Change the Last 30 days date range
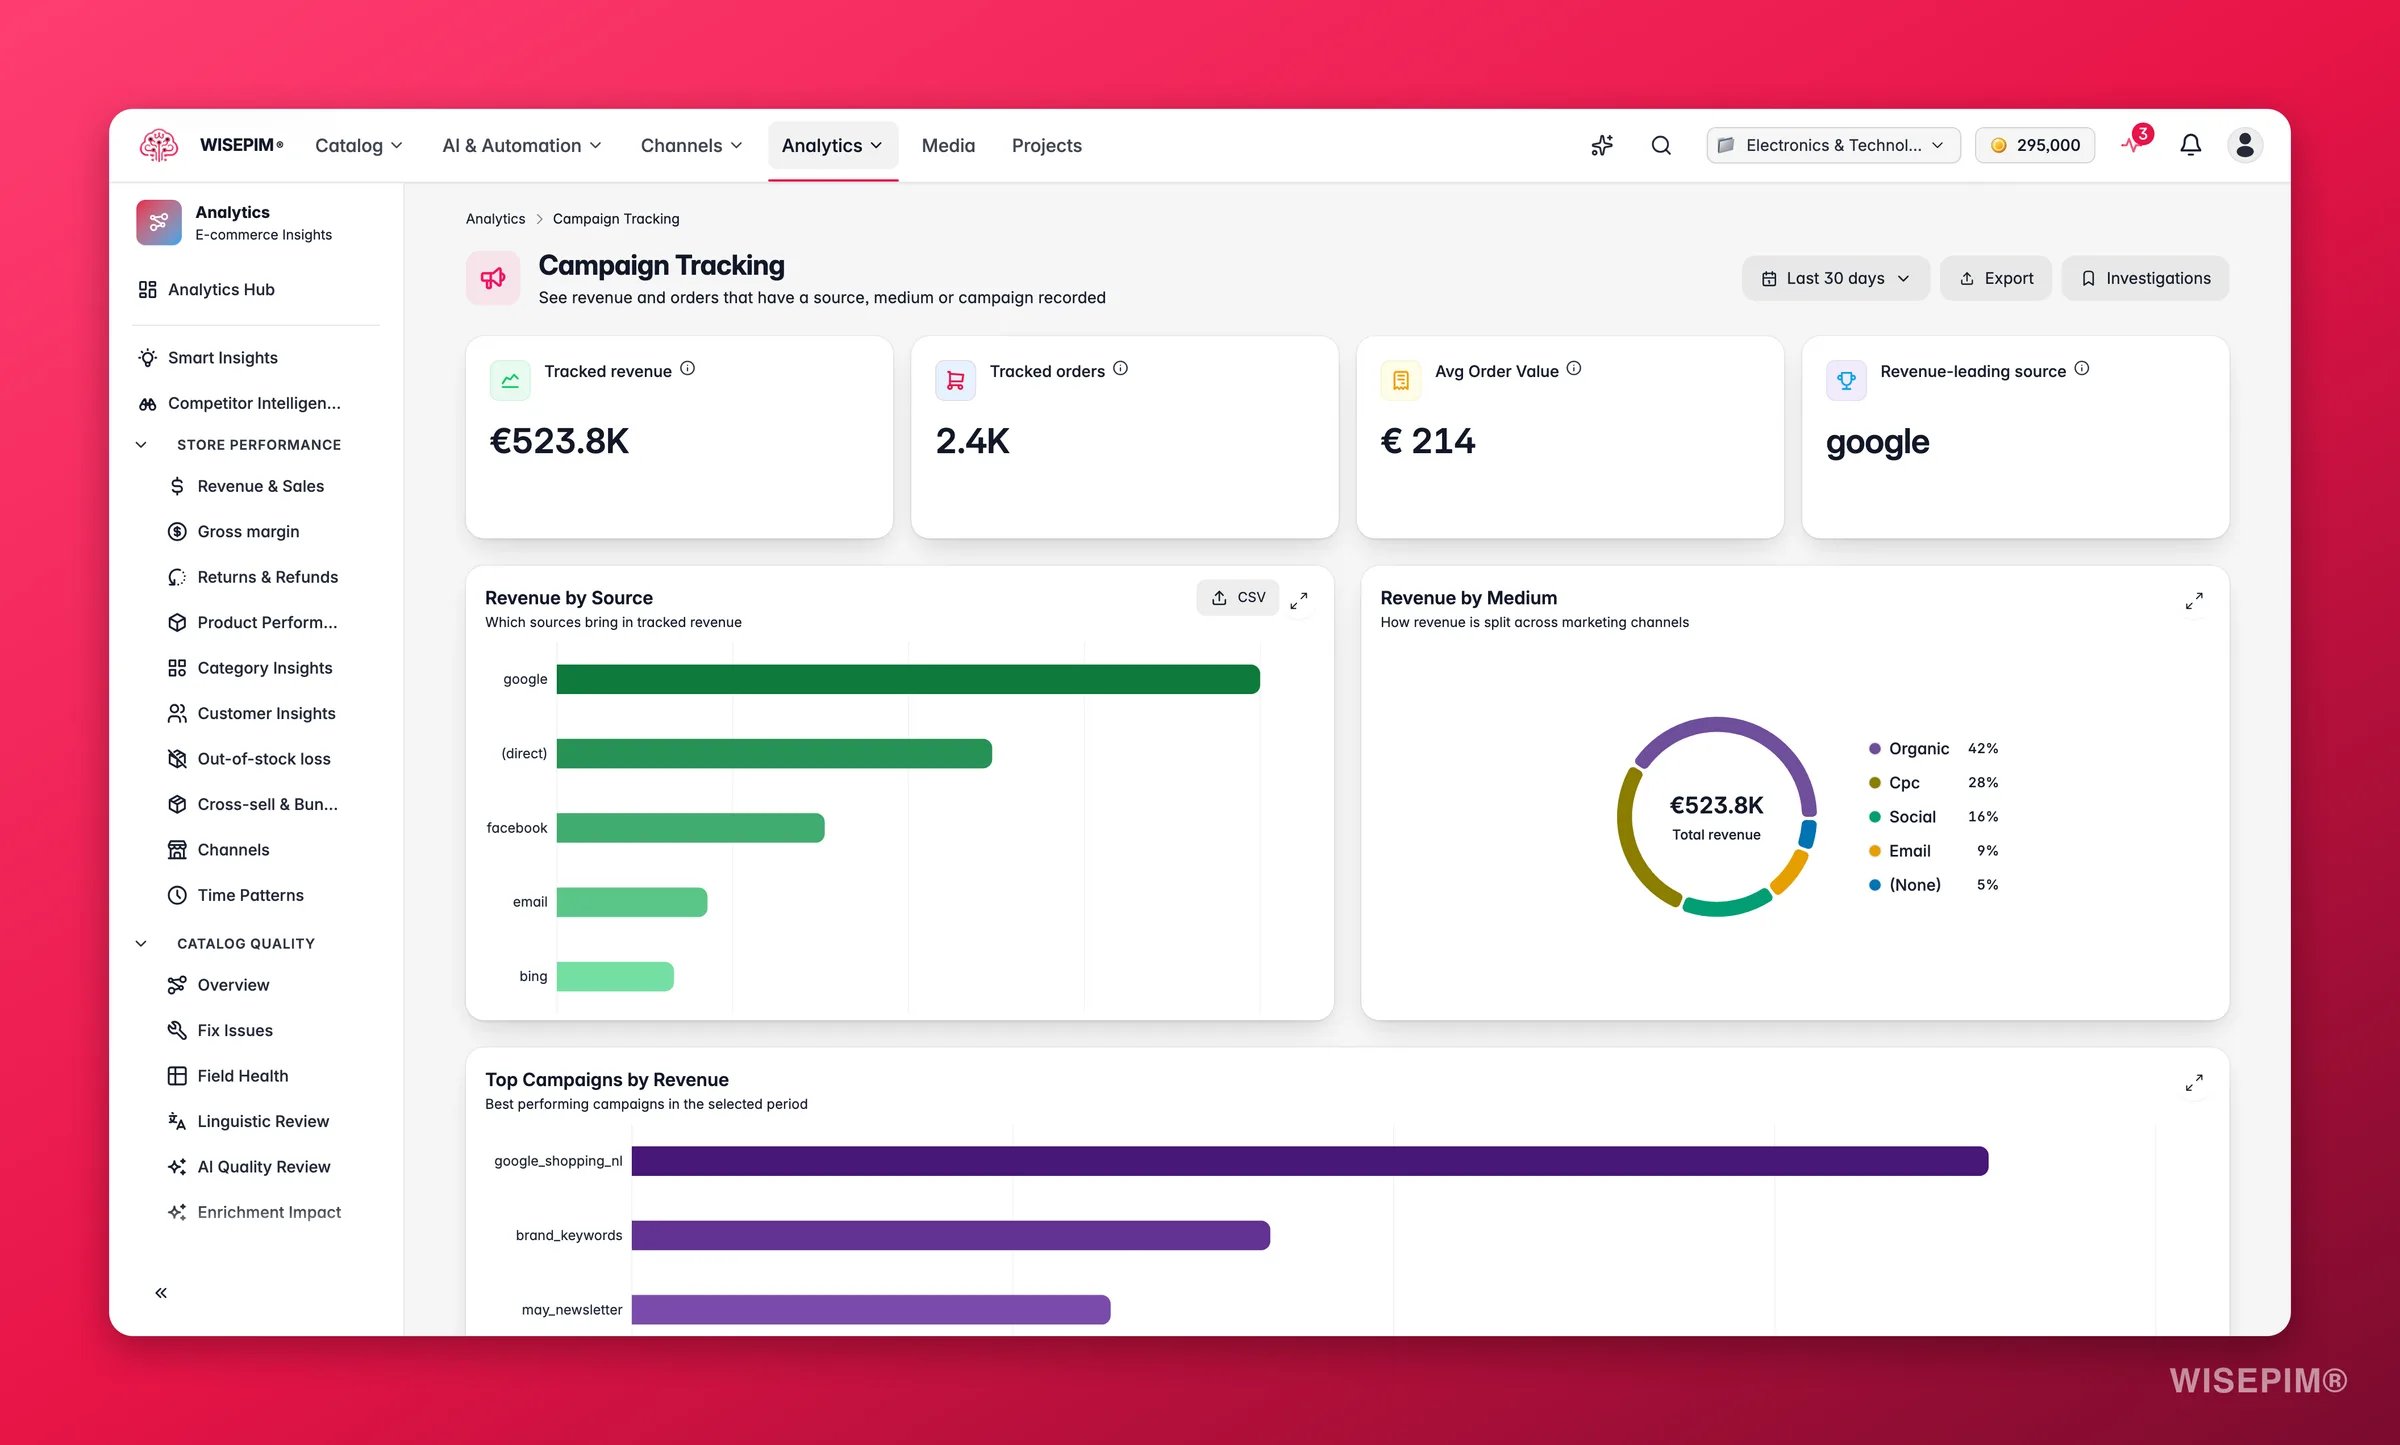Image resolution: width=2400 pixels, height=1445 pixels. (1835, 278)
